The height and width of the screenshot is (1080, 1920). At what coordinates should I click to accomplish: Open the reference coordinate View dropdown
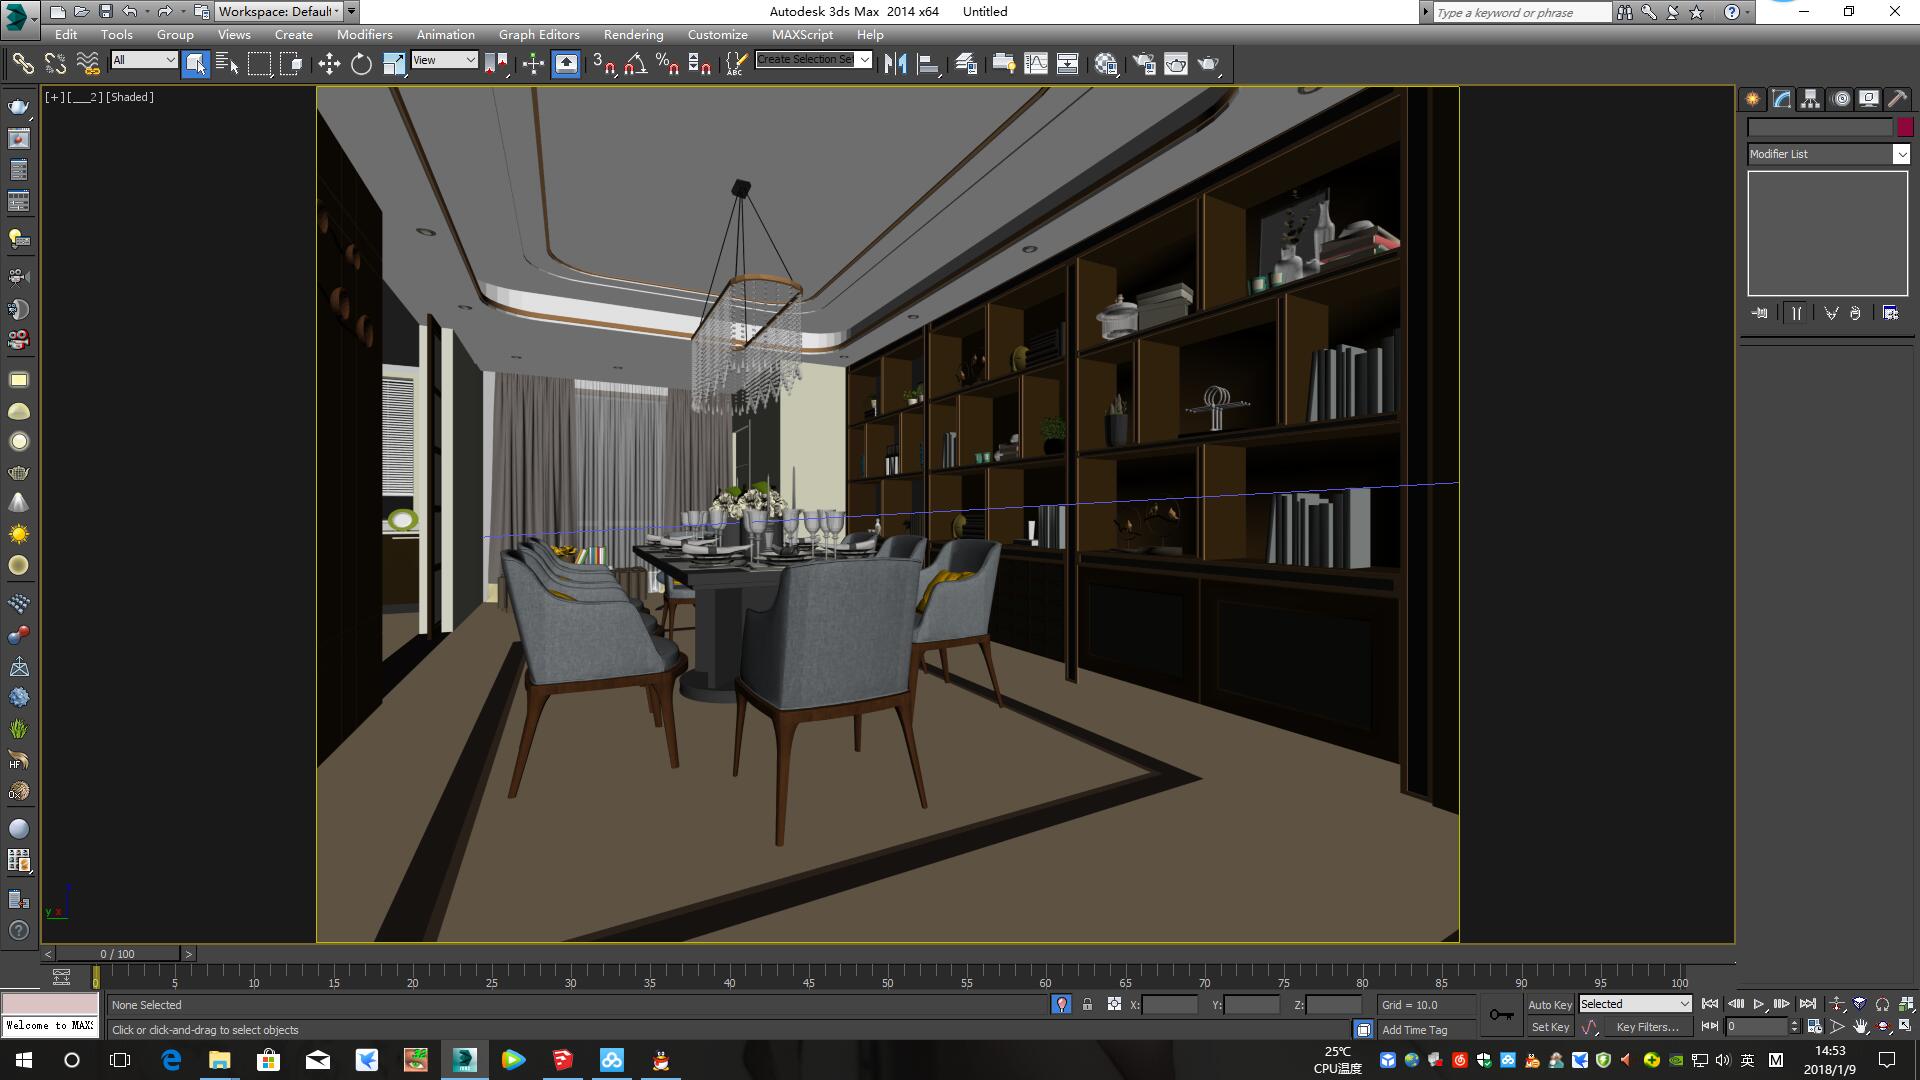pos(444,60)
